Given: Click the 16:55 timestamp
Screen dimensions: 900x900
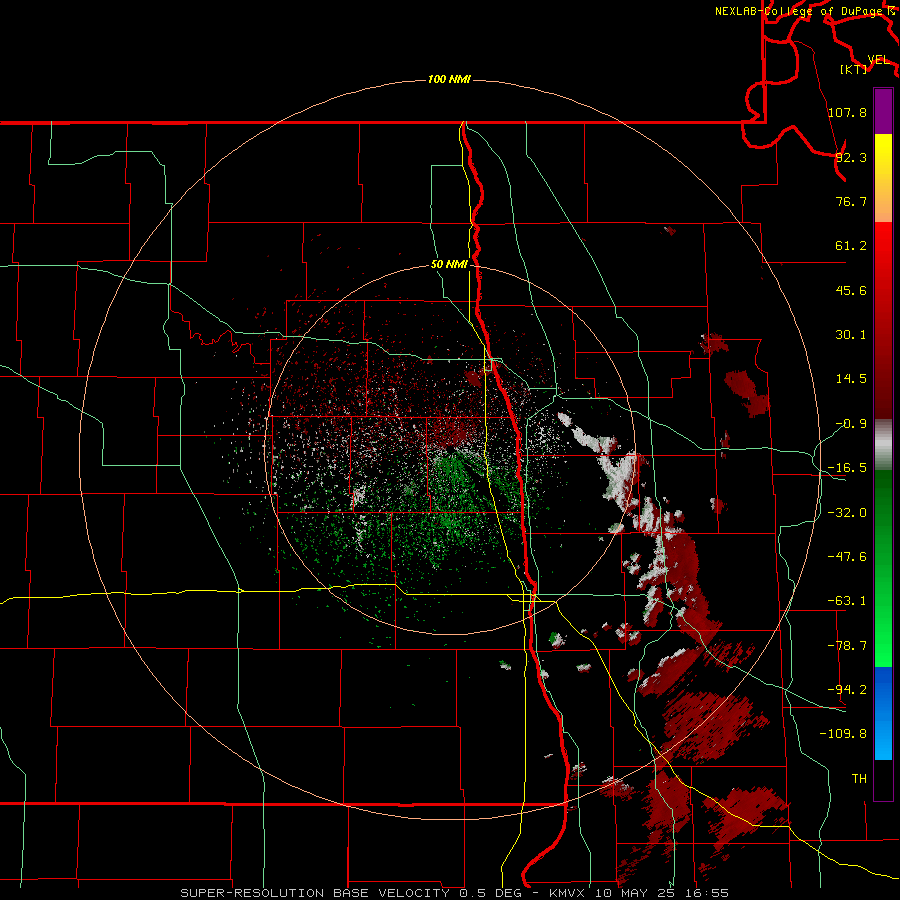Looking at the screenshot, I should pos(709,893).
